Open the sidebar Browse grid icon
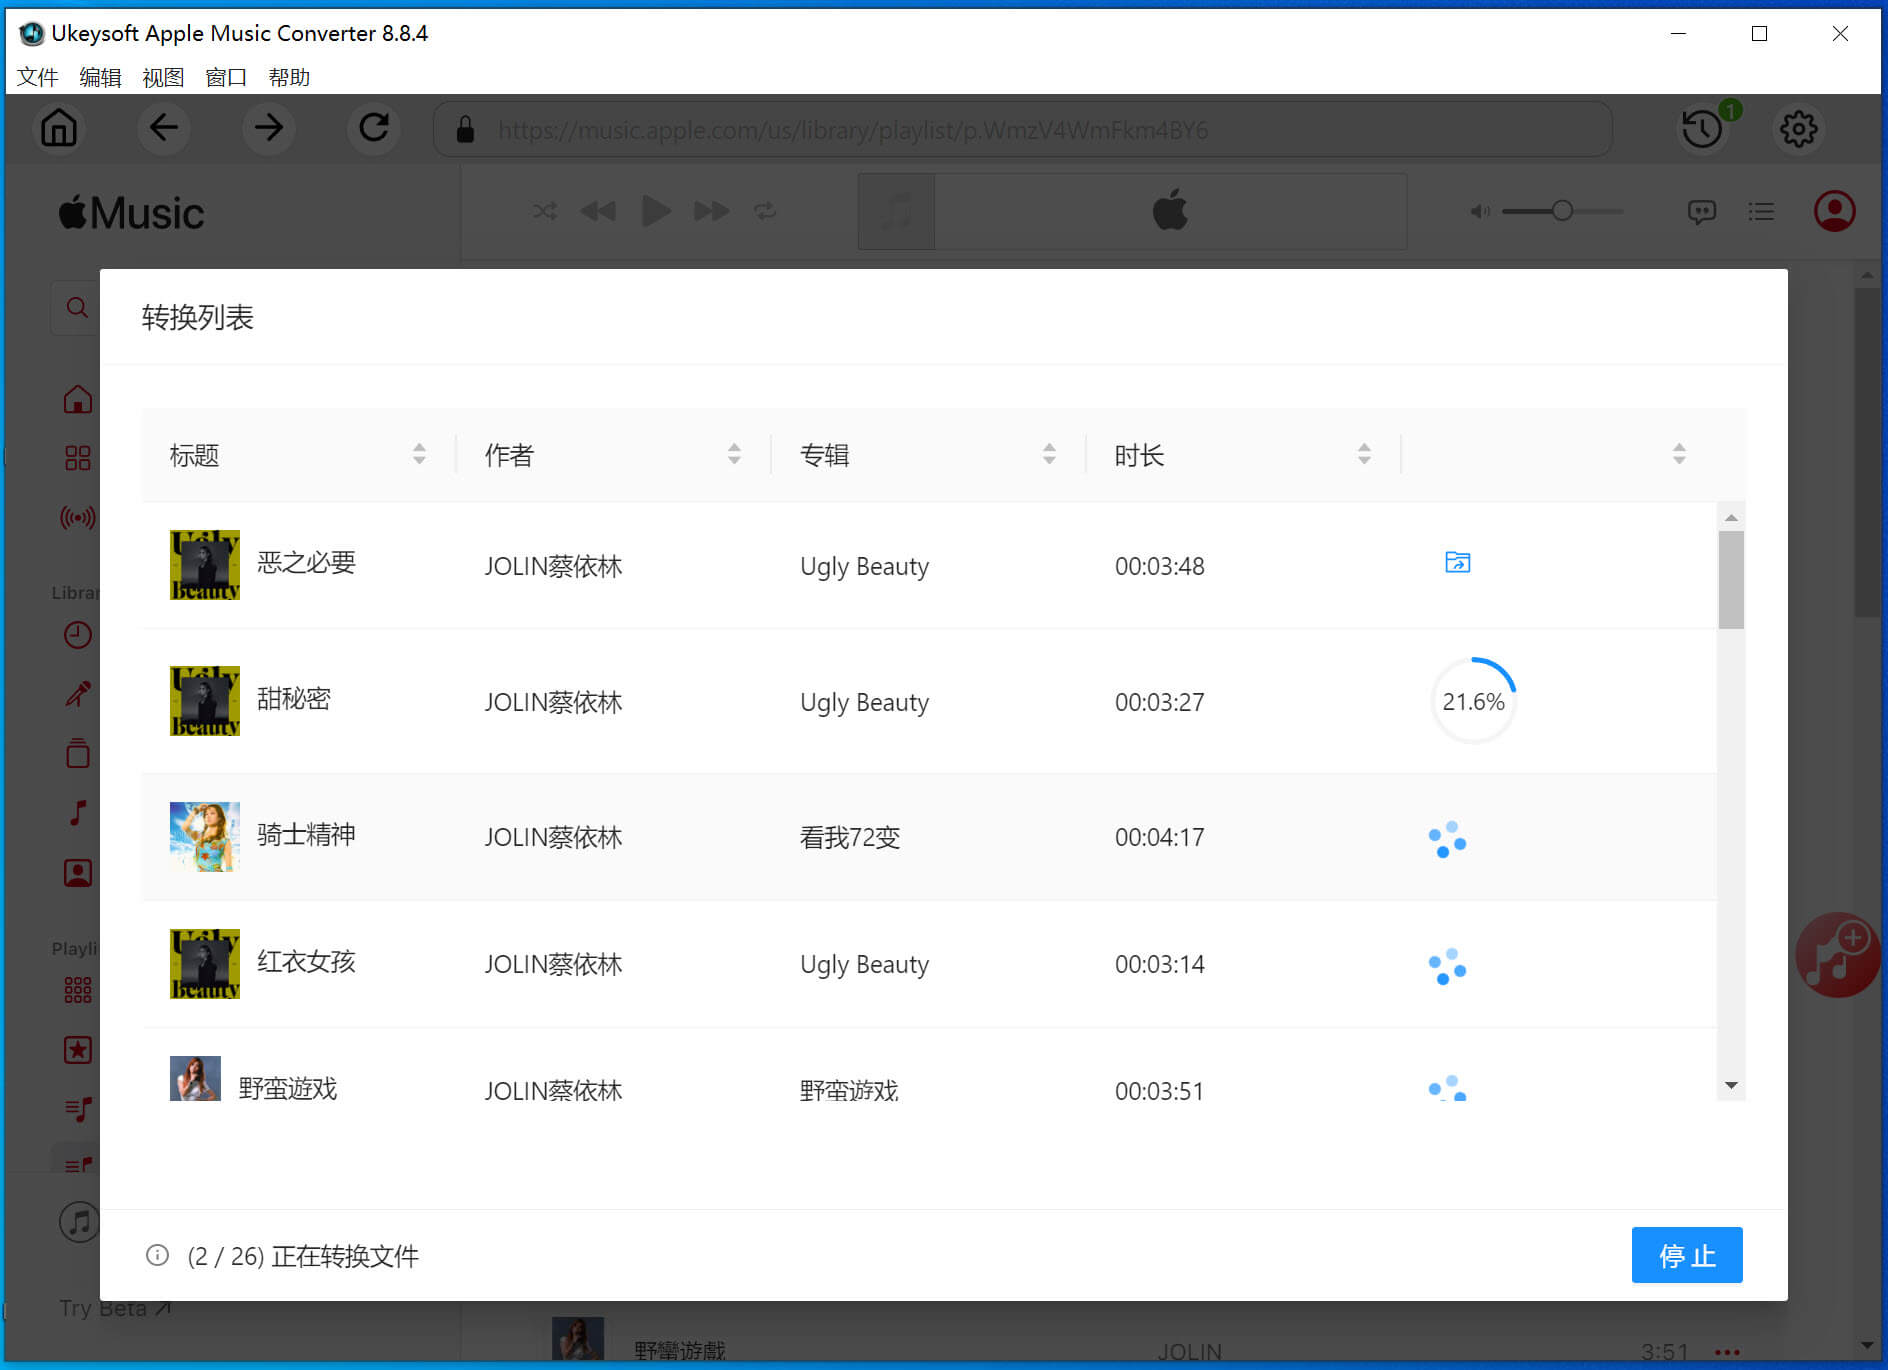This screenshot has width=1888, height=1370. [x=77, y=458]
